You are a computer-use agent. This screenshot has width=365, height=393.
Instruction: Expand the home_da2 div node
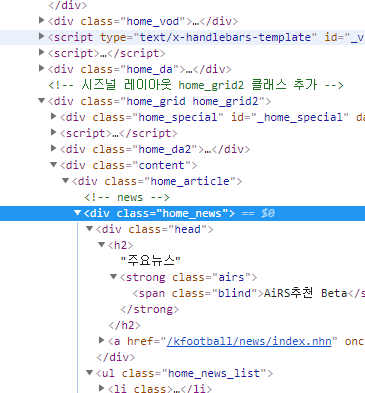53,148
